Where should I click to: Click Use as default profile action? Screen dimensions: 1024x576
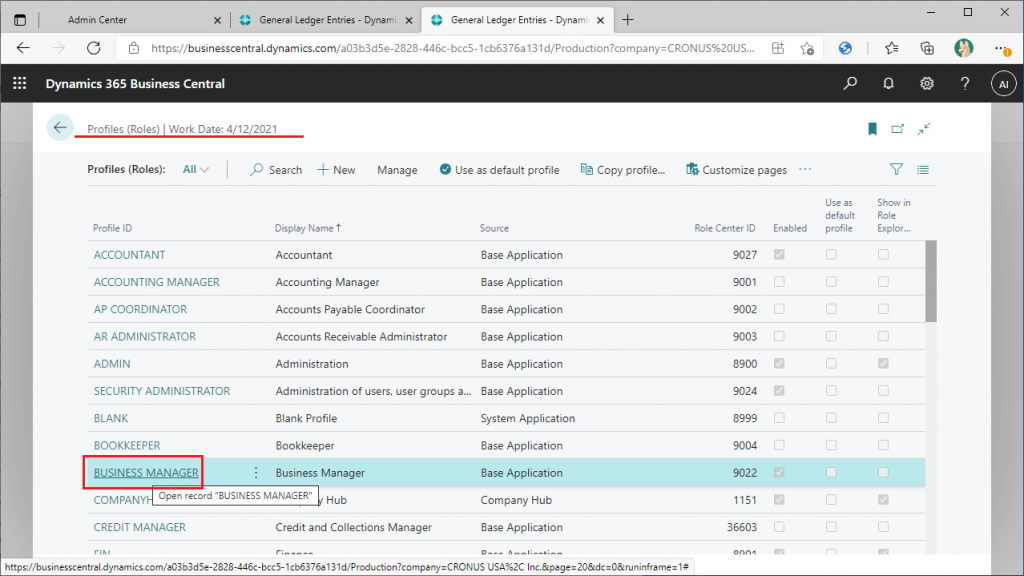[500, 170]
